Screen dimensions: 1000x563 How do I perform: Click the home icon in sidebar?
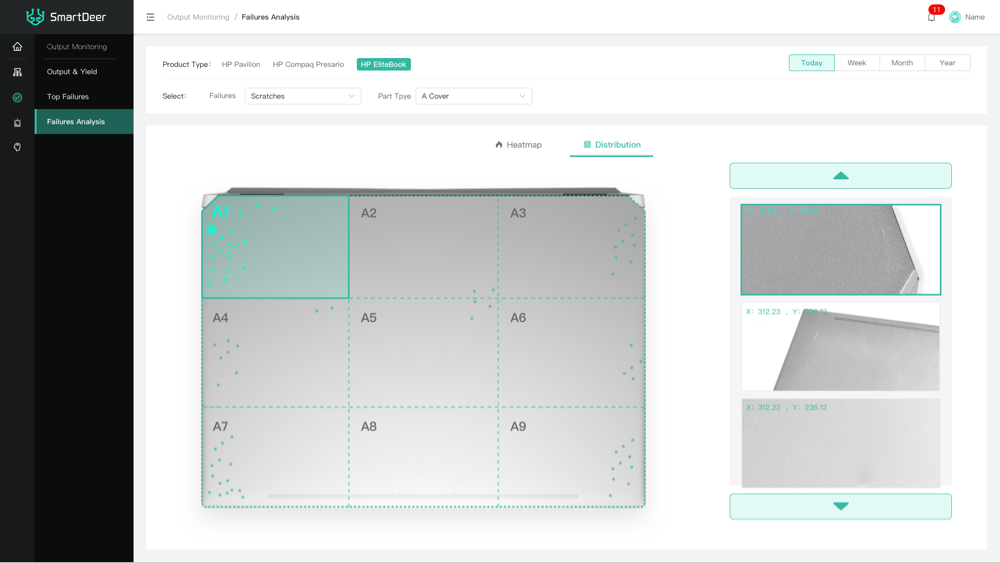(17, 47)
